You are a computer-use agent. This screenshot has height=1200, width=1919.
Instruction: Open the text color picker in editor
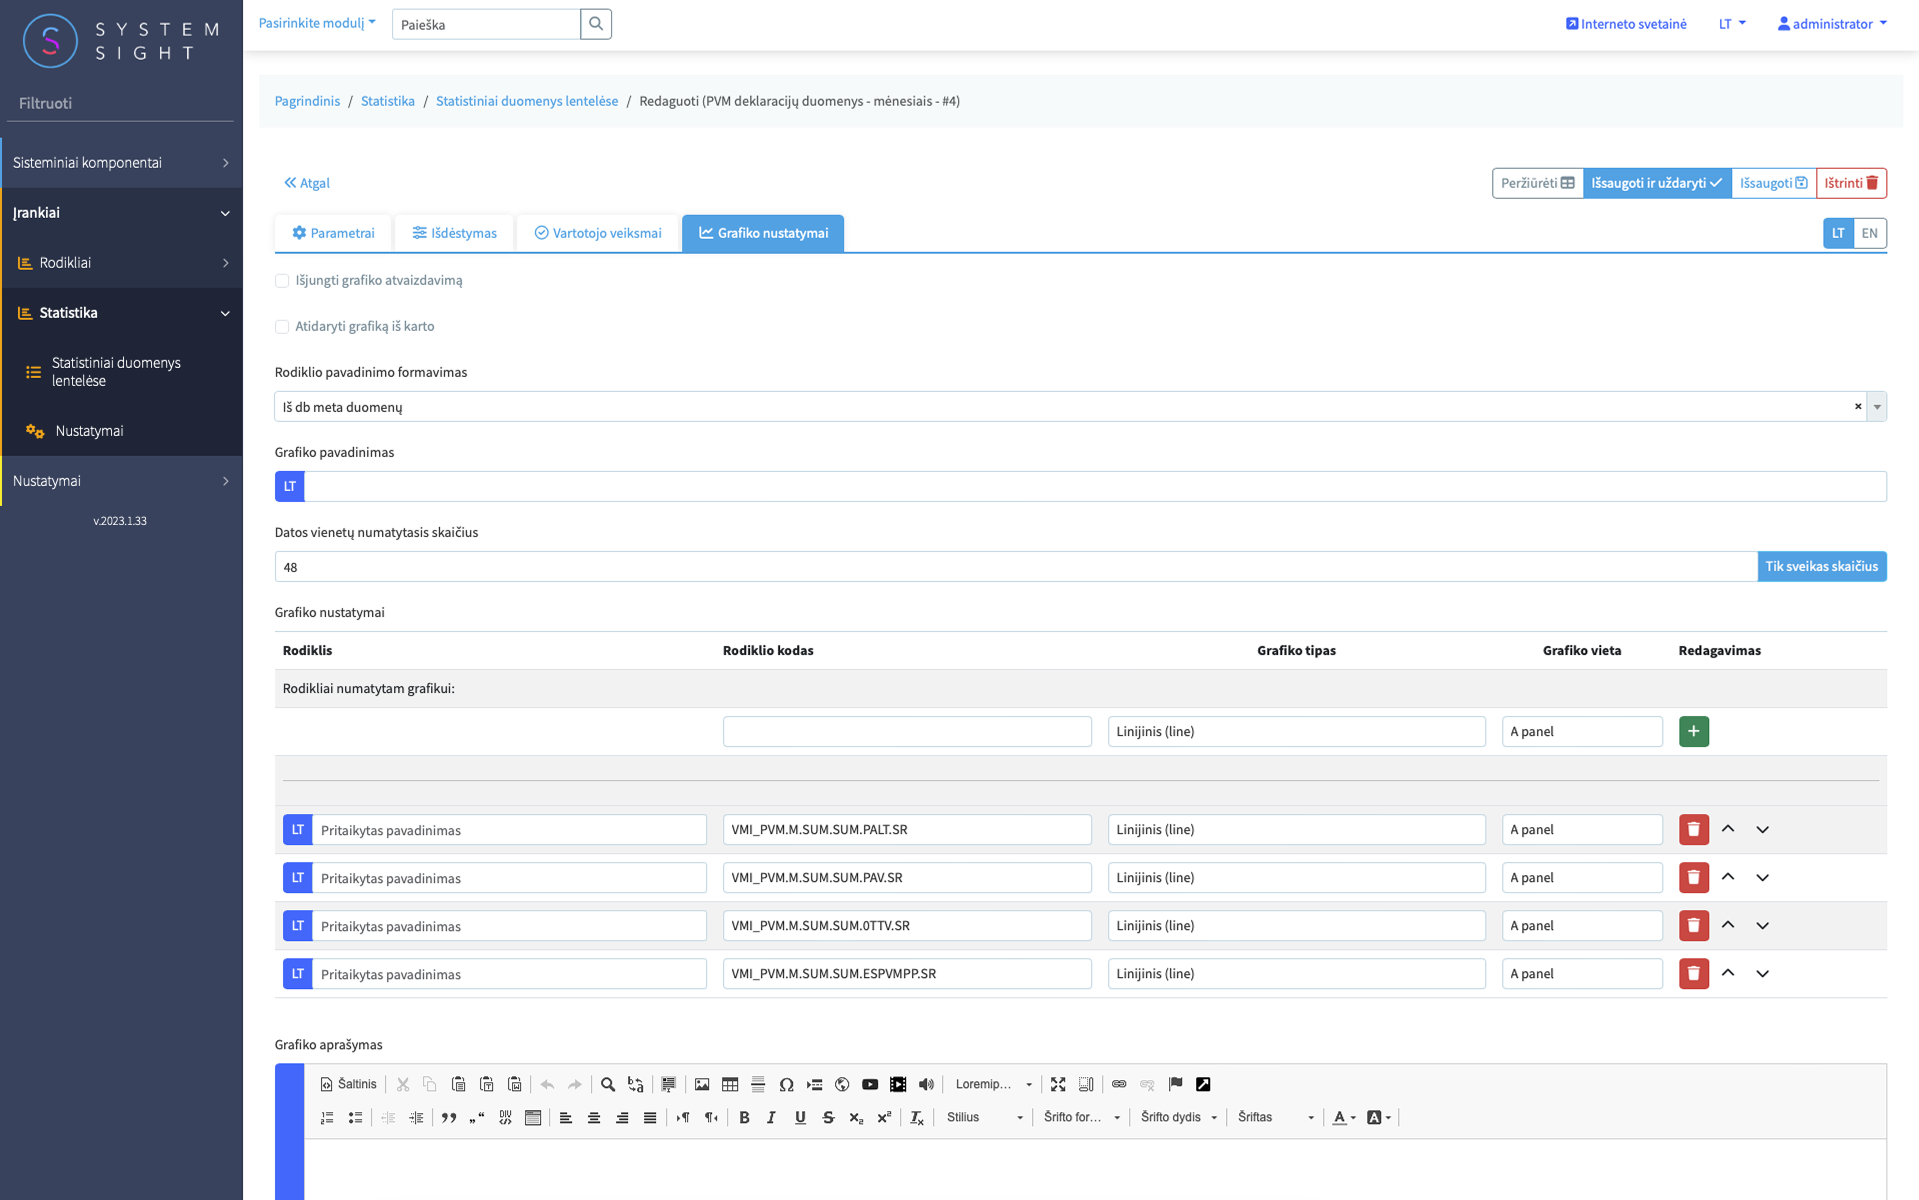click(x=1344, y=1117)
